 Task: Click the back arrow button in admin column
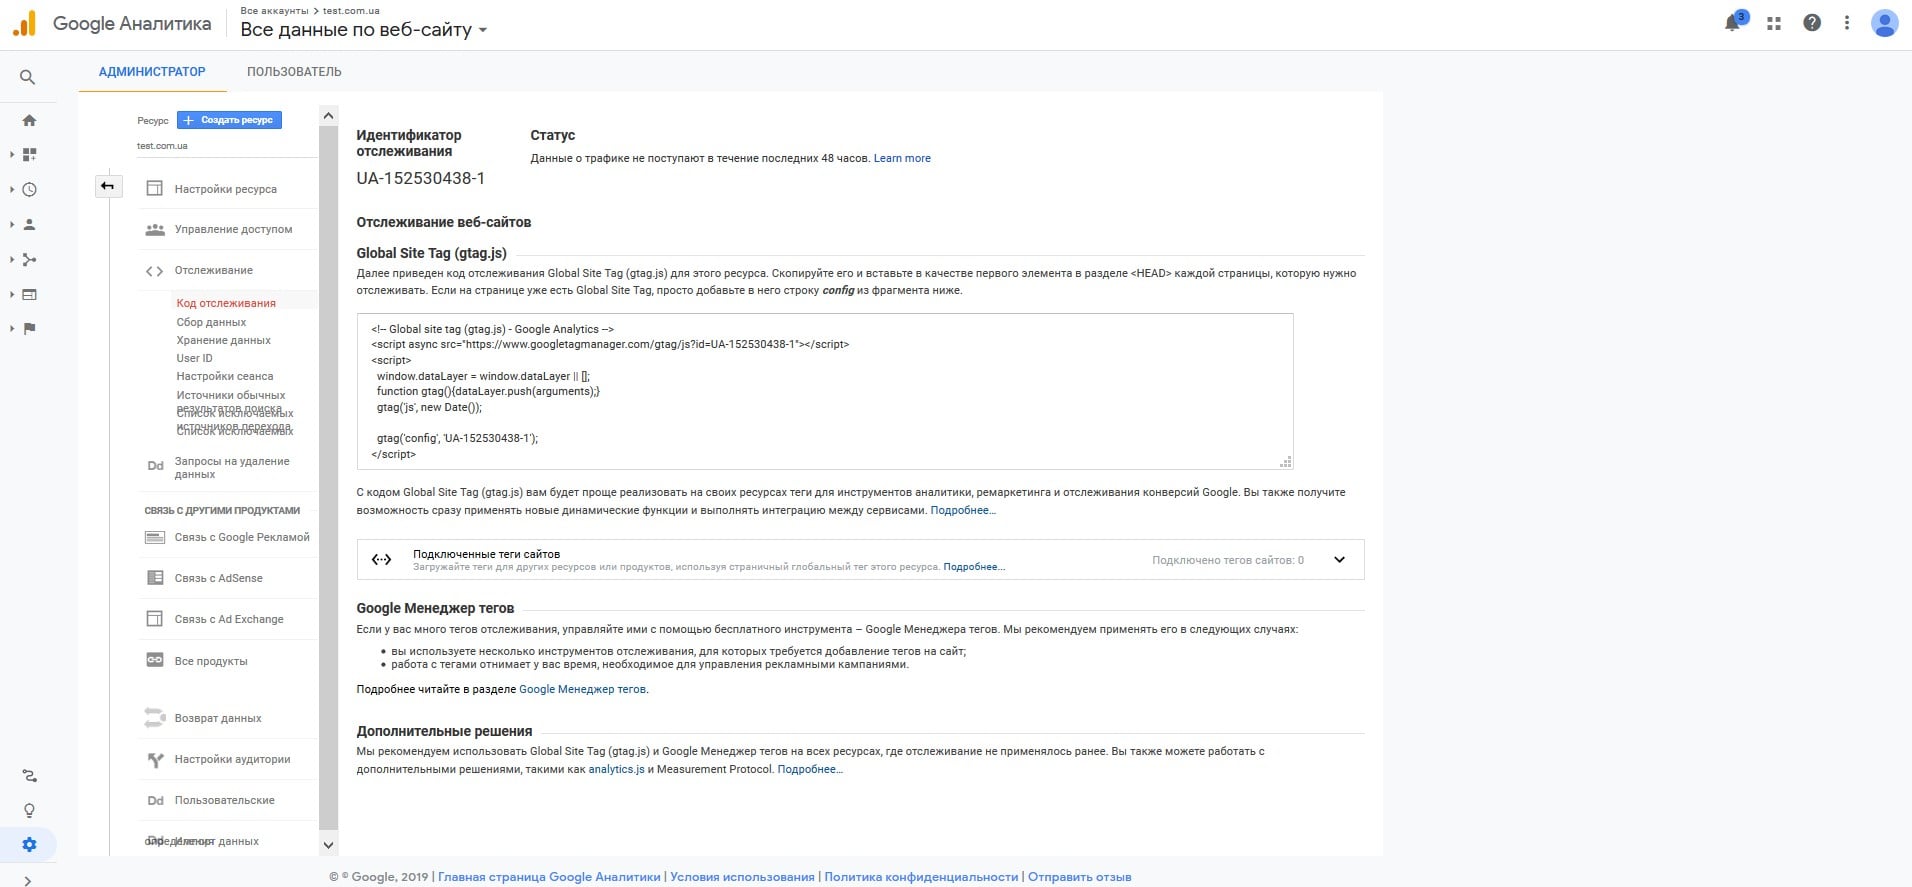[108, 186]
